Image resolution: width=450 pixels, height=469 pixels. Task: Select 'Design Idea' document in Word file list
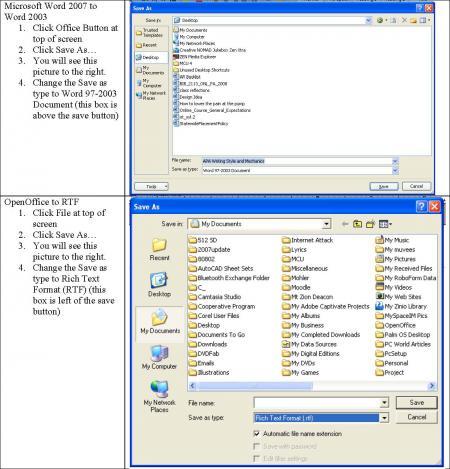coord(188,97)
